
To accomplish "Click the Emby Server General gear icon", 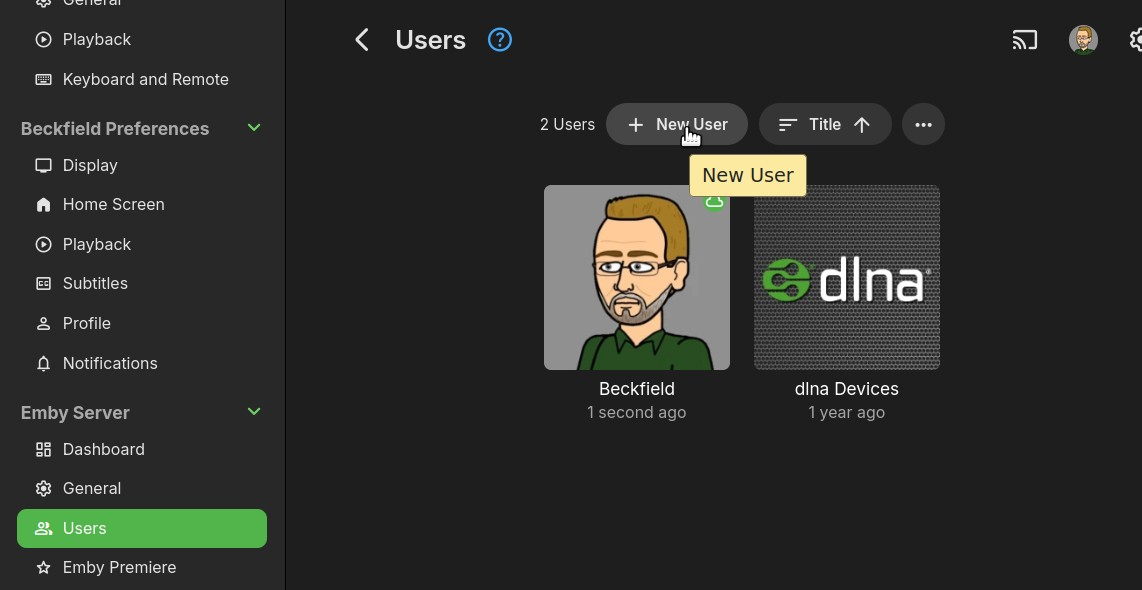I will pos(44,489).
